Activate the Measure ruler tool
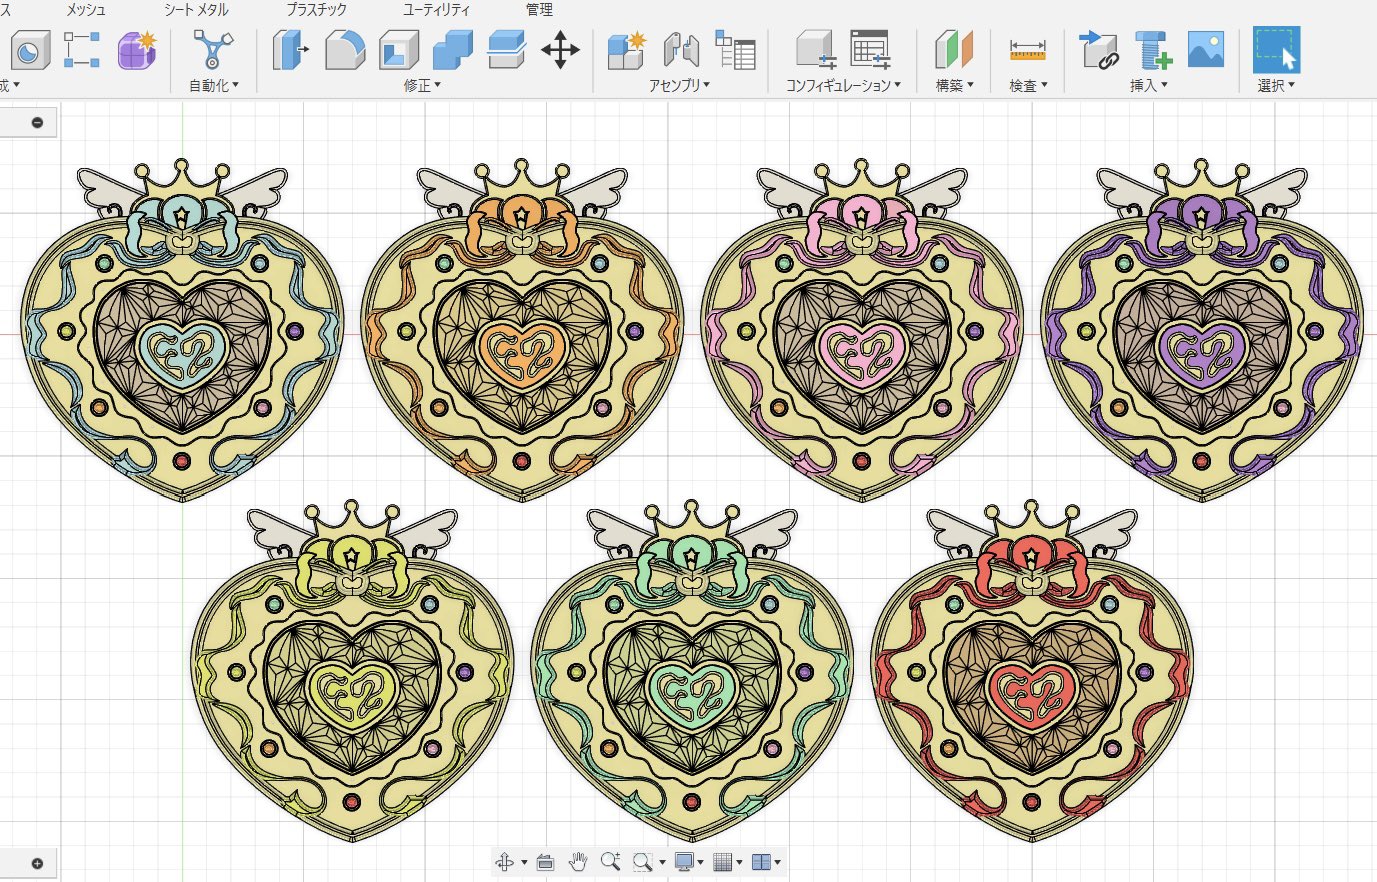The height and width of the screenshot is (882, 1377). point(1028,49)
